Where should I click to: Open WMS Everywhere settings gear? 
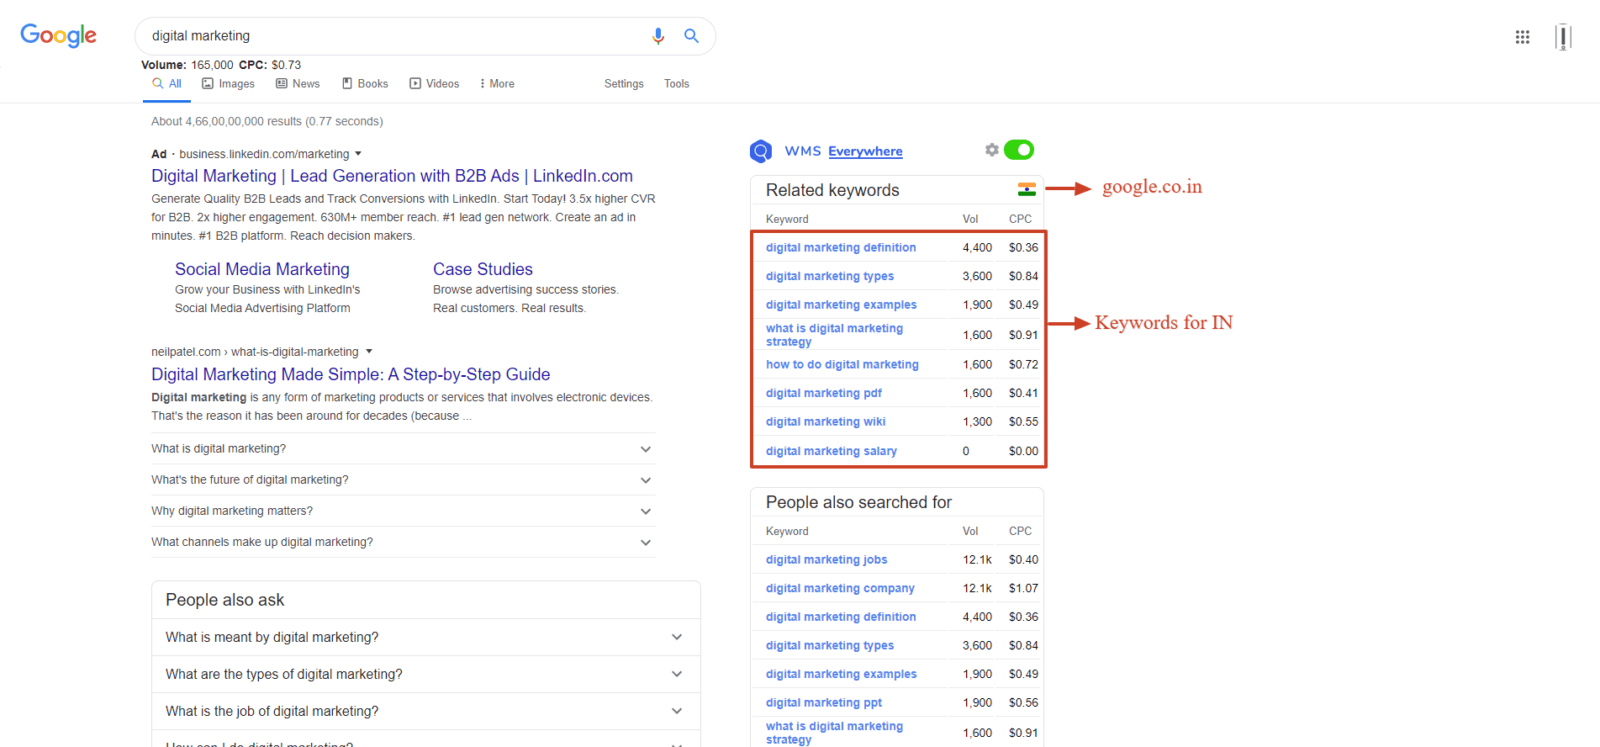pyautogui.click(x=991, y=150)
